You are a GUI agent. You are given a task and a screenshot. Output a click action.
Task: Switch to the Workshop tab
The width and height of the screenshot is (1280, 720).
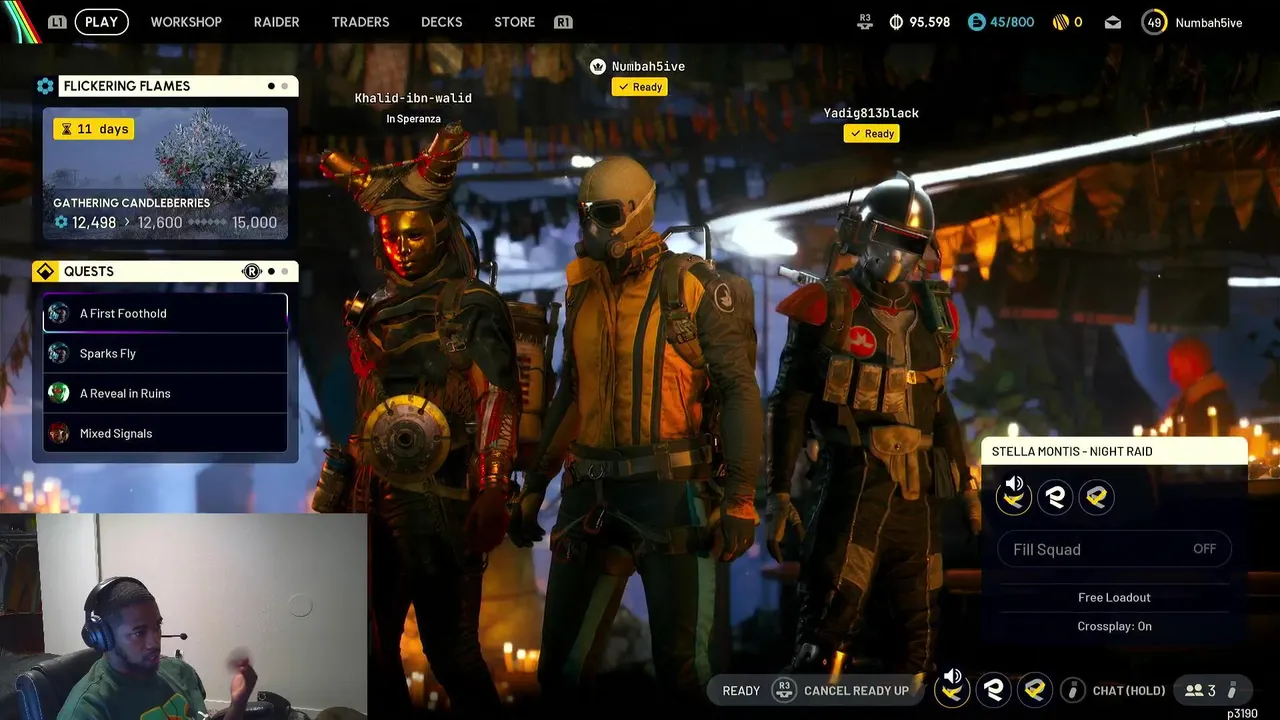186,21
